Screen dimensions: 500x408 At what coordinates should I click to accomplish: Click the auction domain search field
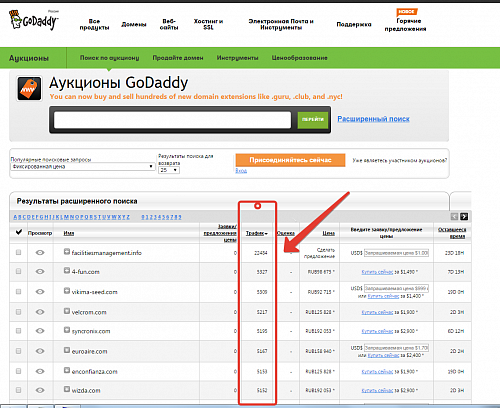click(172, 120)
